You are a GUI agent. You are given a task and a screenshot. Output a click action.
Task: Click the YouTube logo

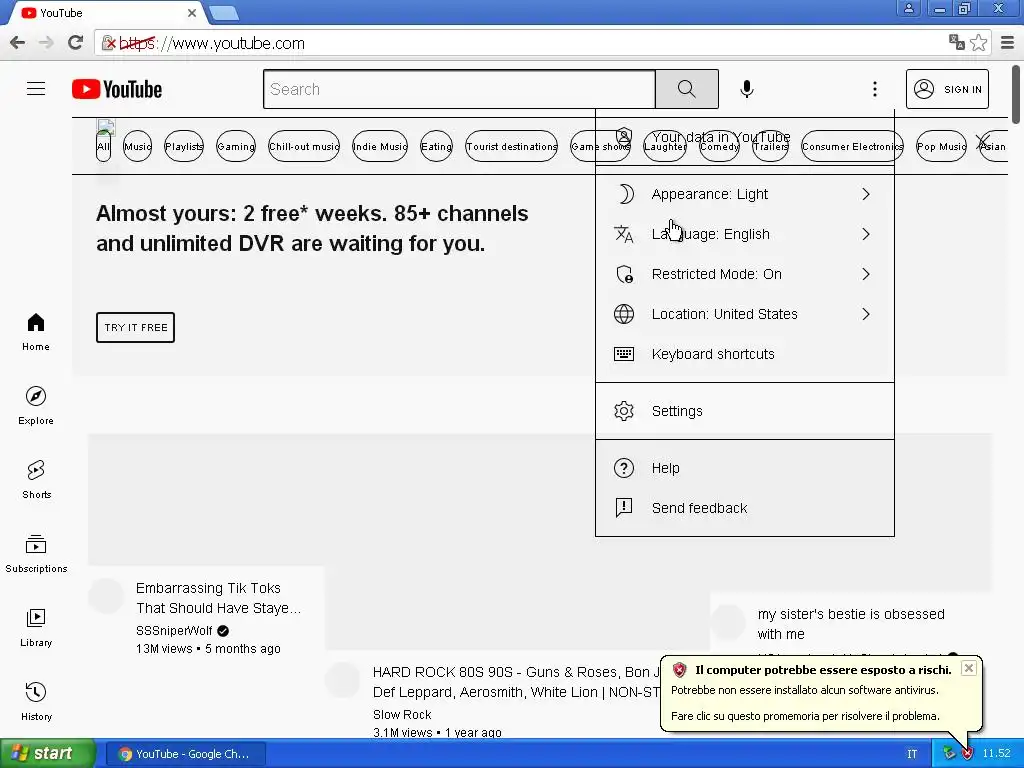click(117, 89)
